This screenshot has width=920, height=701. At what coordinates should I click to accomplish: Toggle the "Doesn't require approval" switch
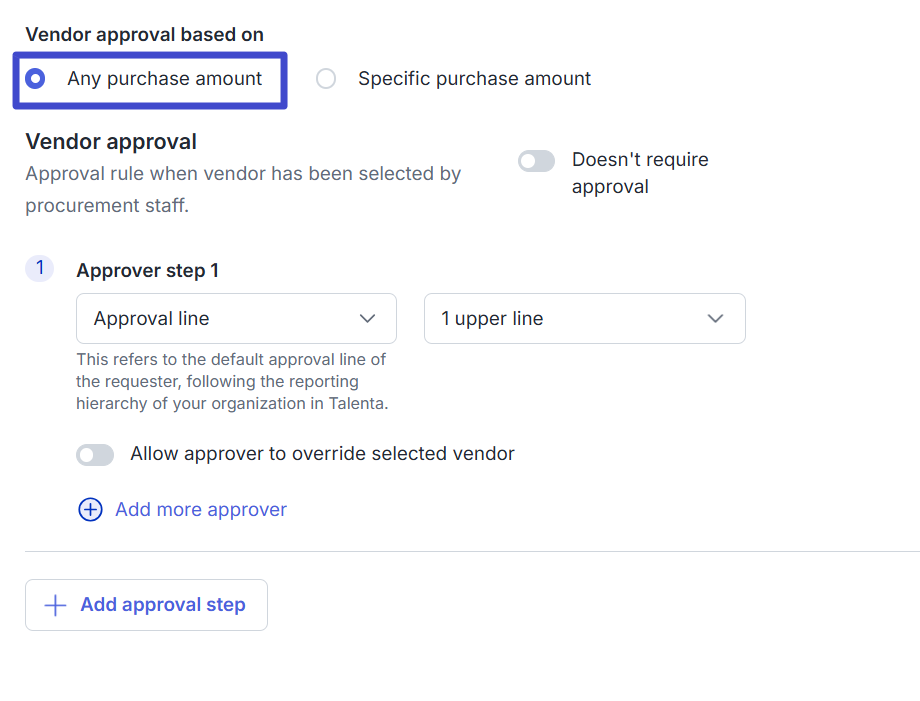point(536,161)
